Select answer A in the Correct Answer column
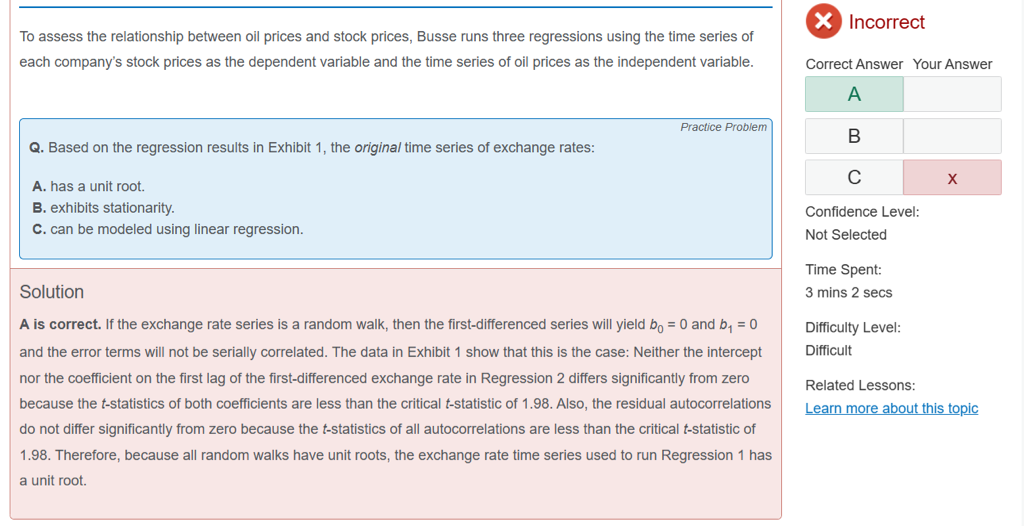This screenshot has height=526, width=1024. tap(854, 94)
